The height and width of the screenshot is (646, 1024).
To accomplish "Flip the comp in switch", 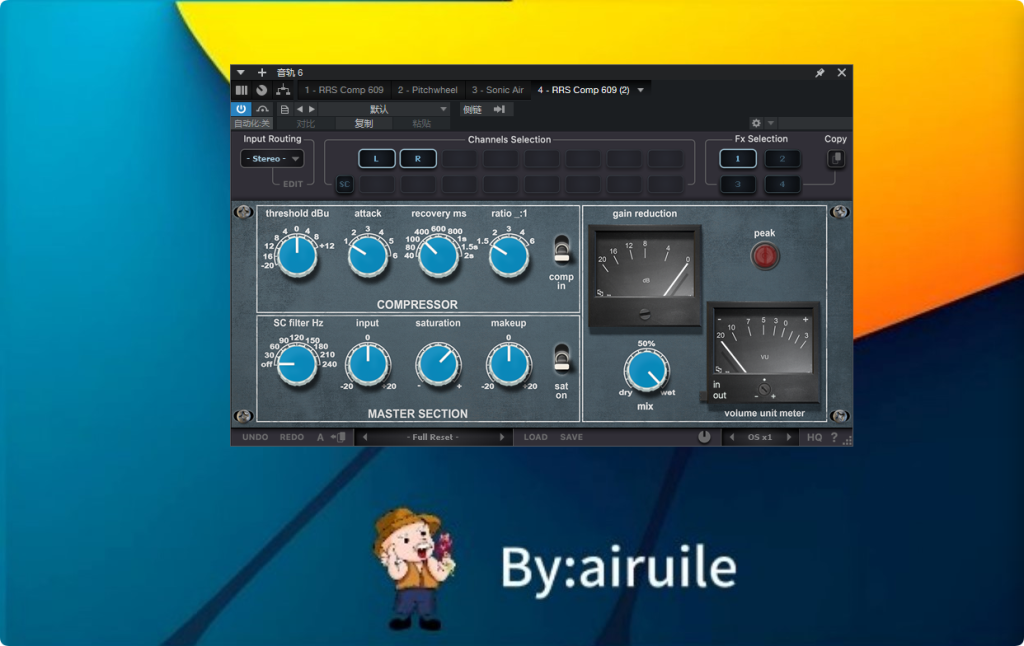I will coord(562,250).
